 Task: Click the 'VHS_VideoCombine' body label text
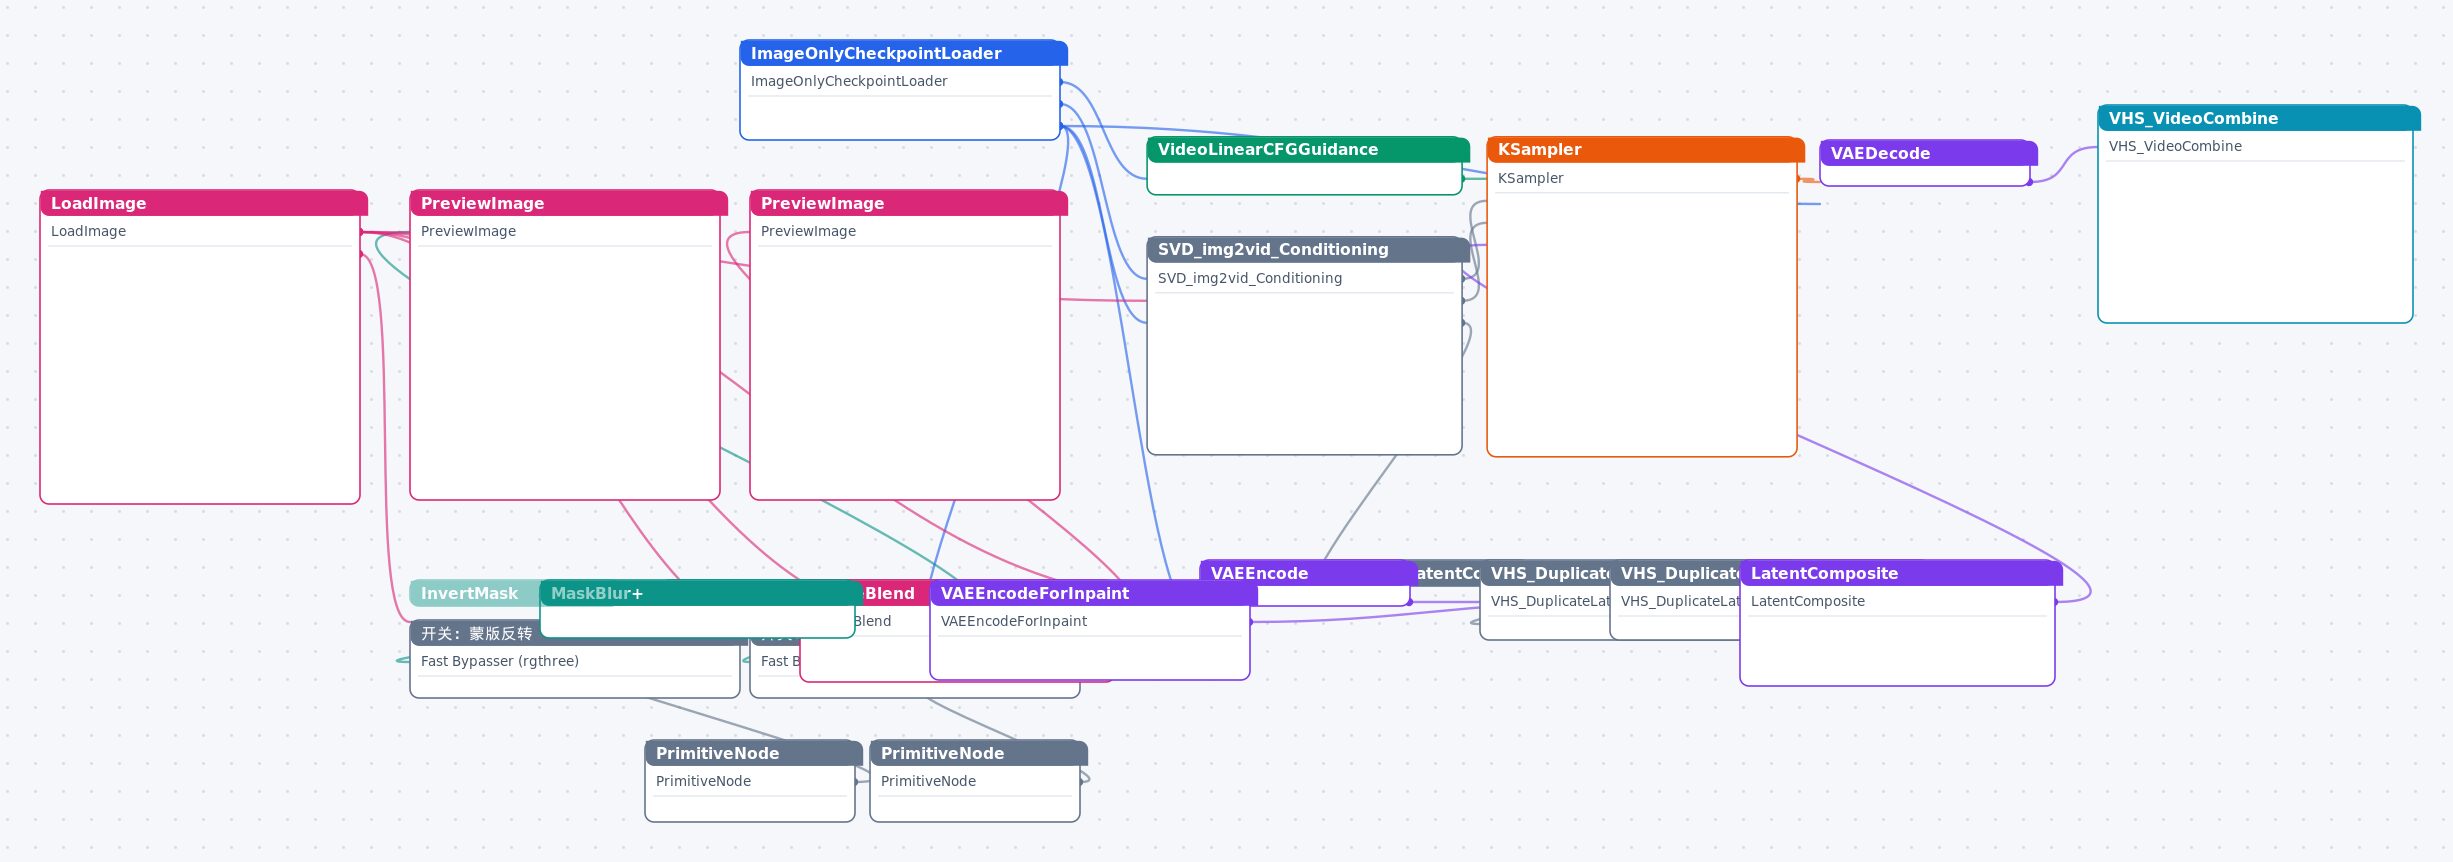click(2175, 146)
